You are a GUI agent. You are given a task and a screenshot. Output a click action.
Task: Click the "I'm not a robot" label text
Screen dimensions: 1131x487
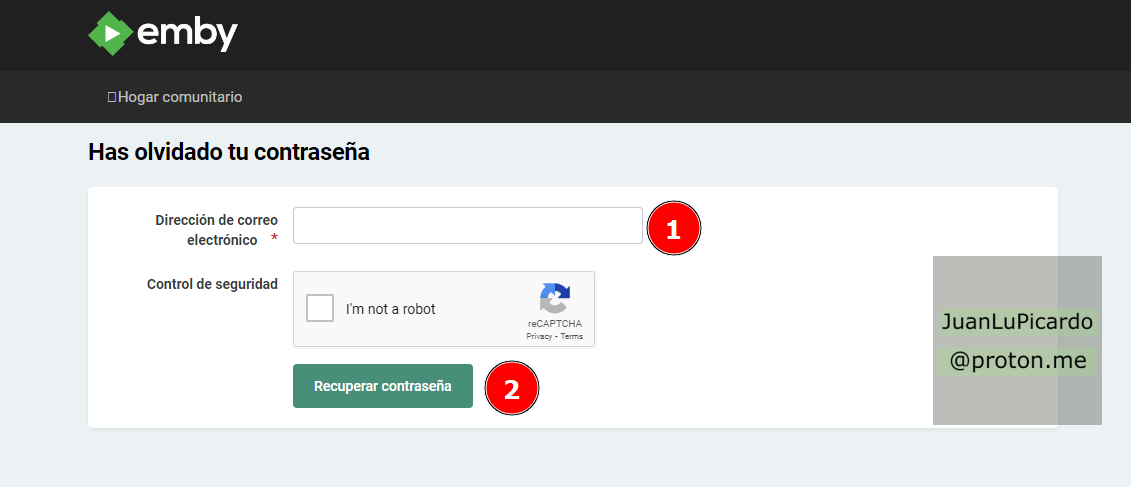click(x=390, y=309)
